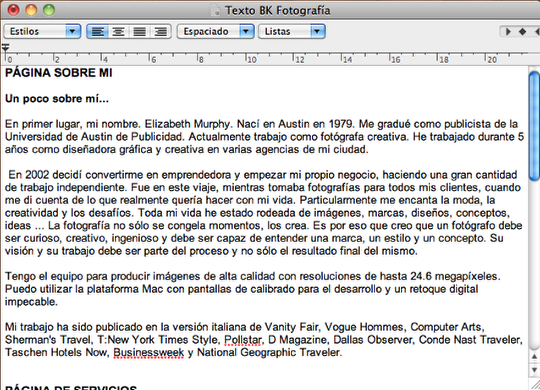Open the Espaciado dropdown
The width and height of the screenshot is (540, 390).
click(215, 32)
